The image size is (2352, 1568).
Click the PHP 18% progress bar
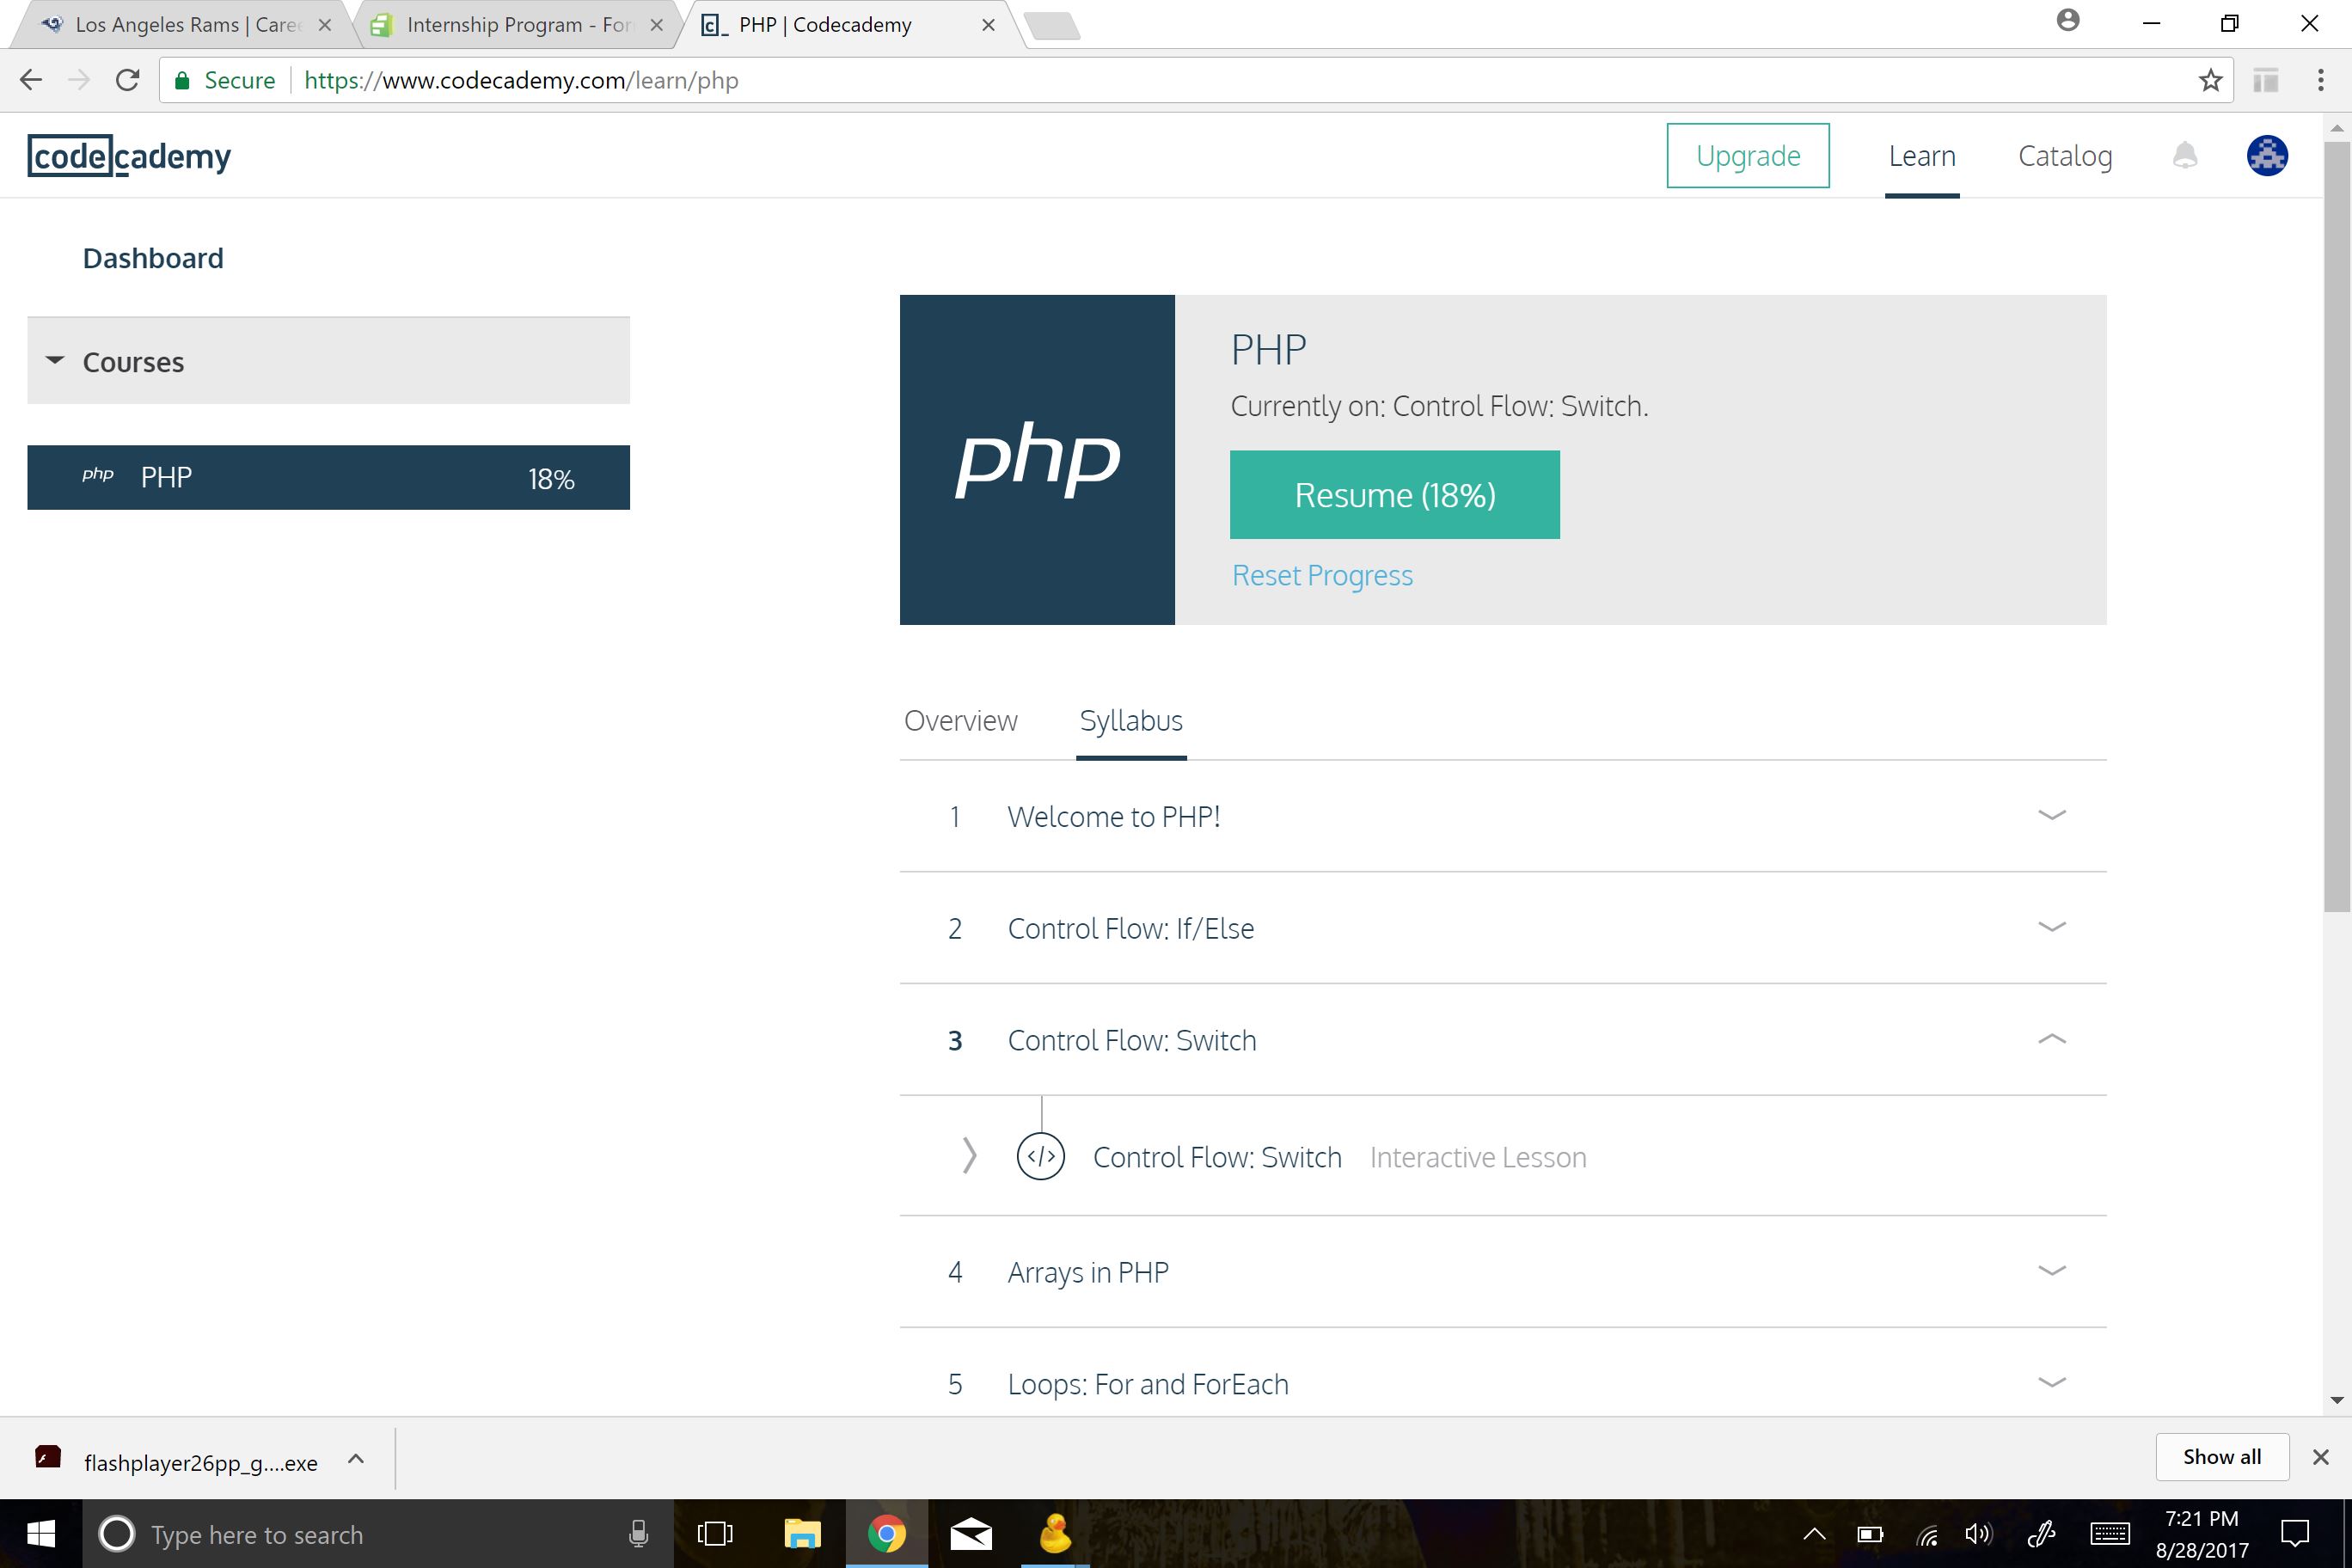[x=328, y=476]
